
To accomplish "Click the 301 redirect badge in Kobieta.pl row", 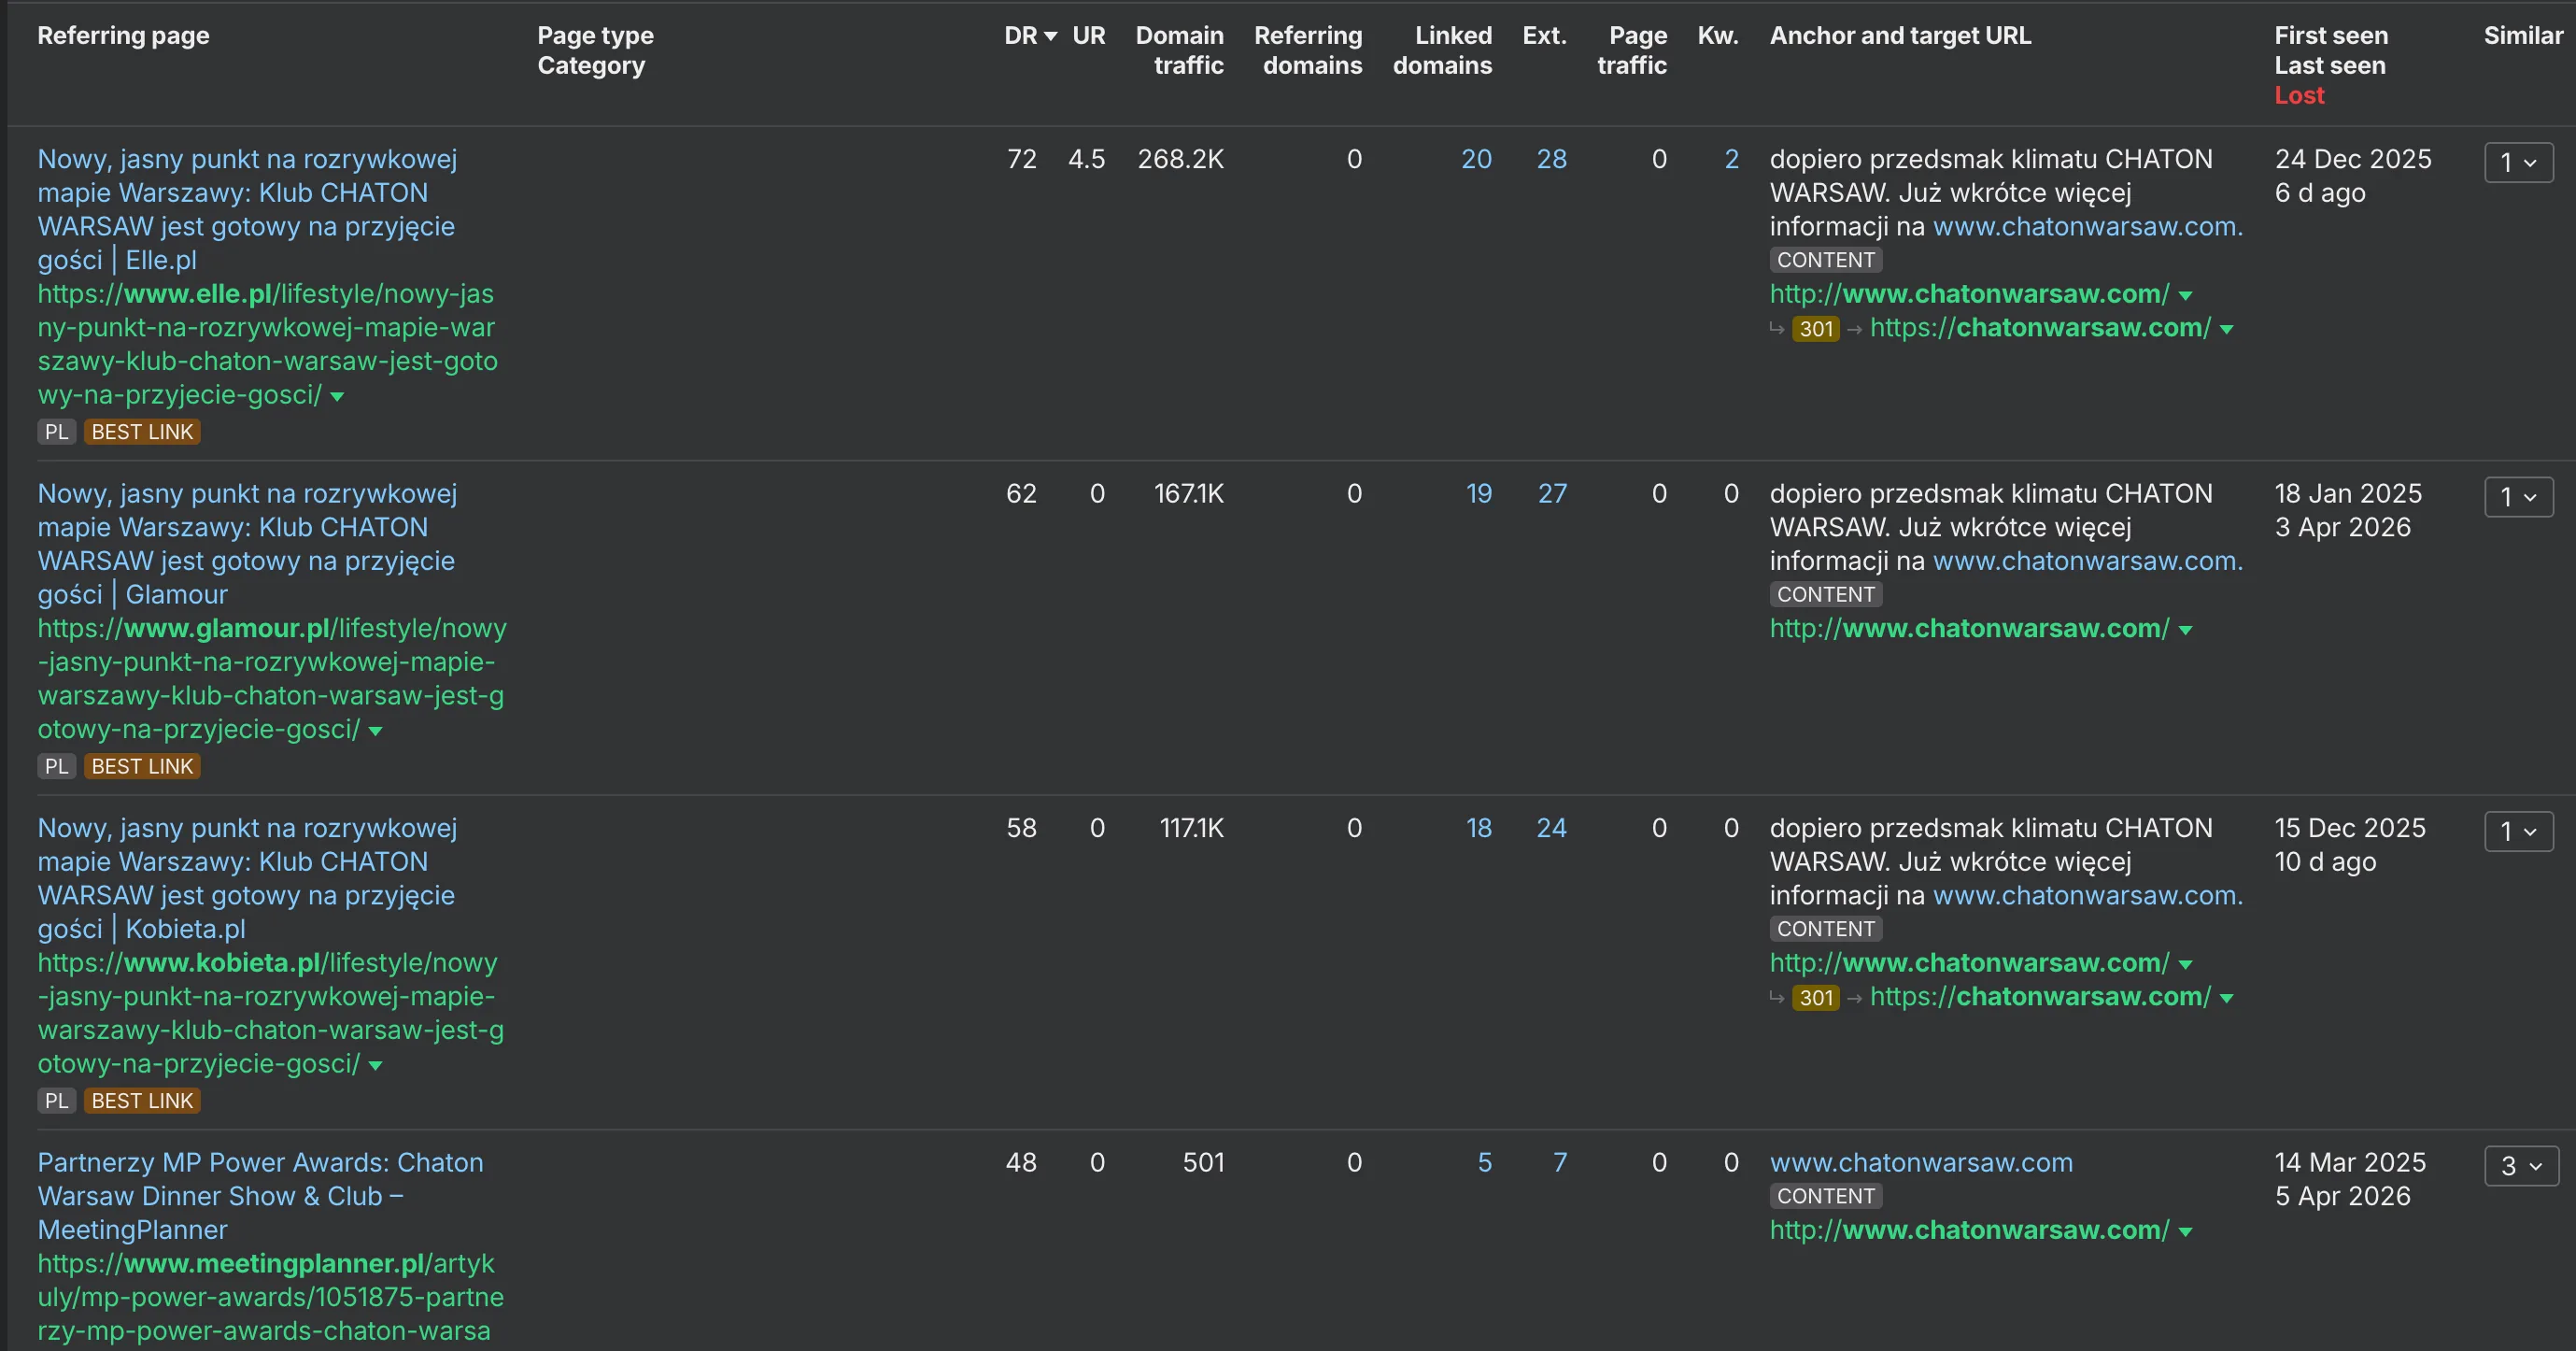I will click(x=1815, y=997).
